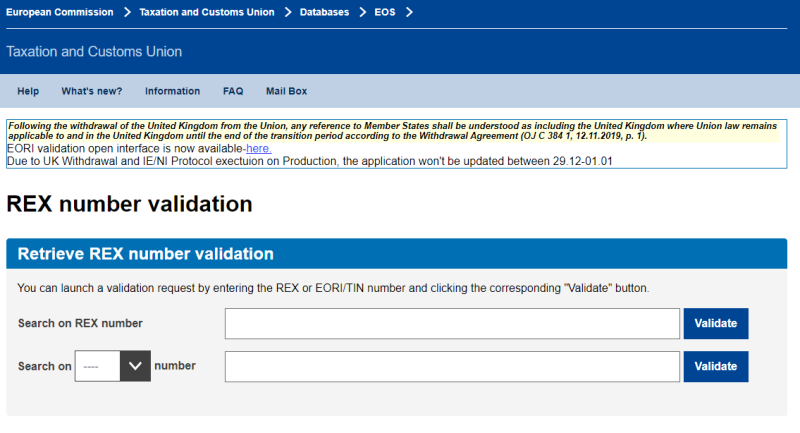
Task: Click the UK withdrawal italic notice text
Action: [392, 131]
